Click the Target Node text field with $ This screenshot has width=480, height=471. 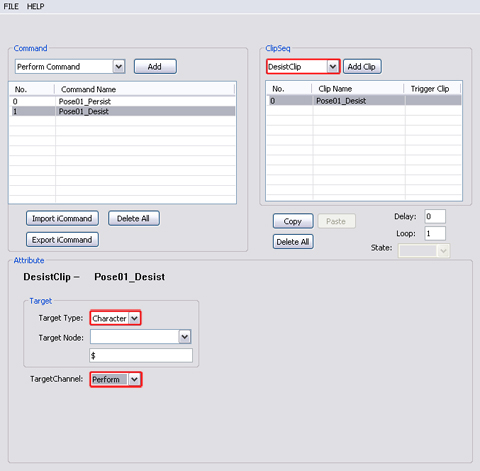pos(141,356)
